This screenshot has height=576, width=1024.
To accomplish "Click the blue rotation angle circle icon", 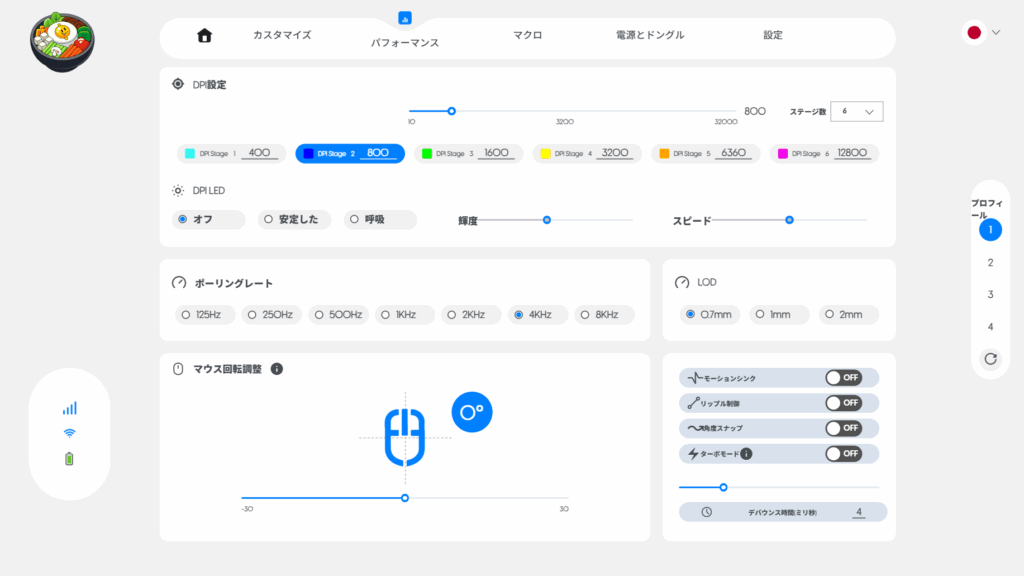I will tap(472, 411).
